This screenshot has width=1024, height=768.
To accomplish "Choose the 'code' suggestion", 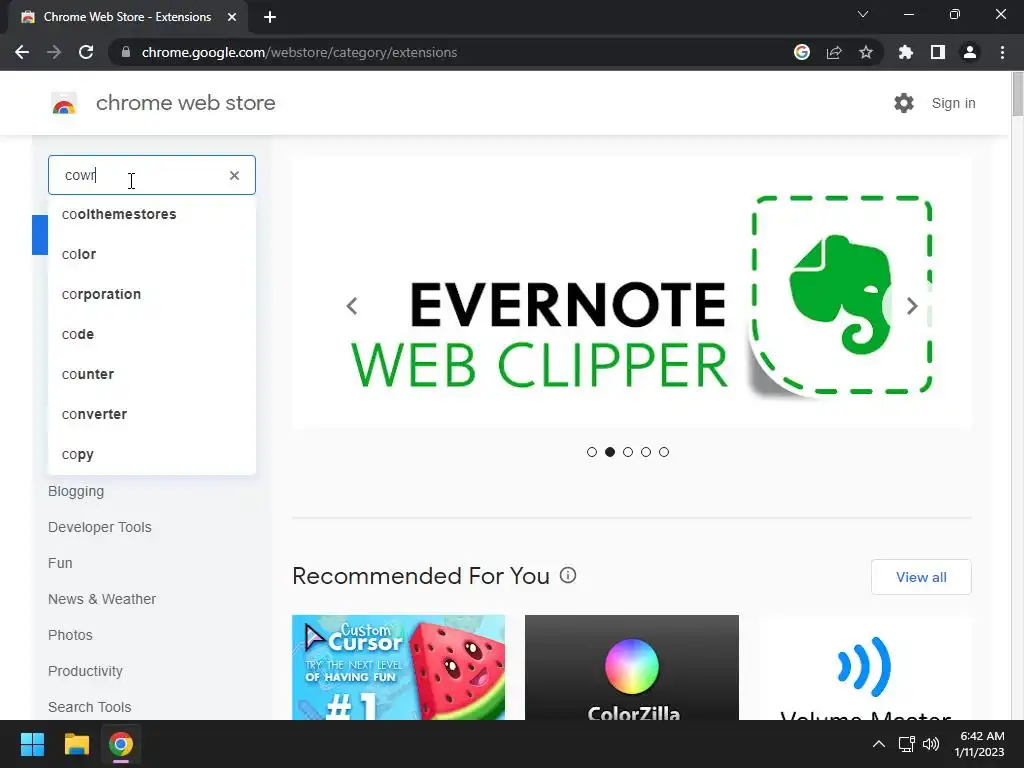I will (152, 334).
